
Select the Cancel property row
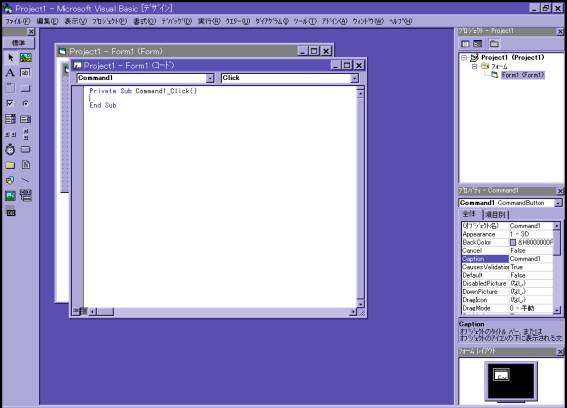(x=507, y=251)
